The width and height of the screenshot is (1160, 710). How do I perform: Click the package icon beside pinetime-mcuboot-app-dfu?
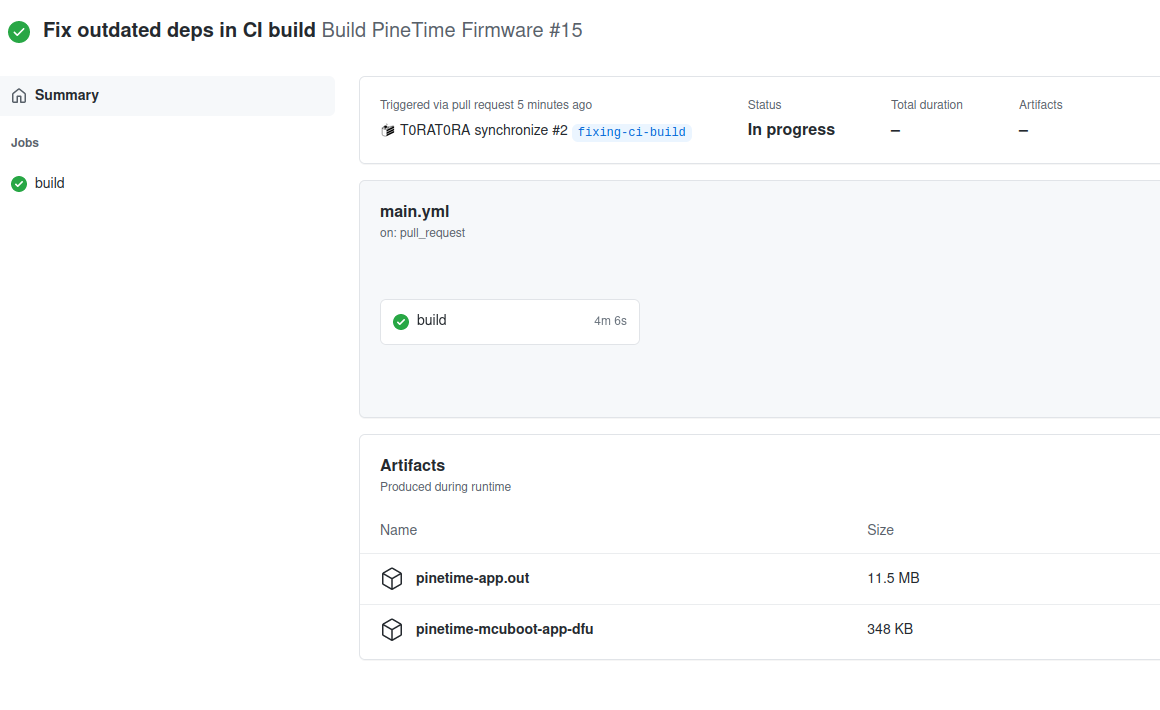(x=392, y=629)
